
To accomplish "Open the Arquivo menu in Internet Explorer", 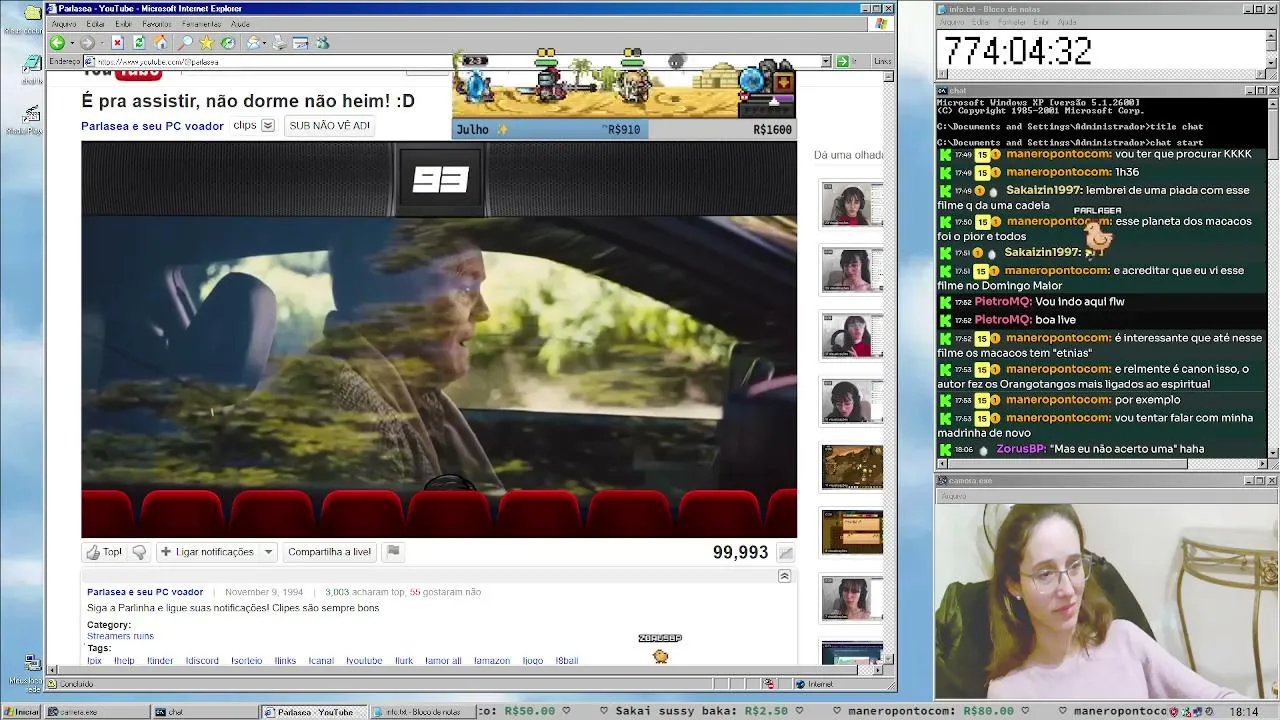I will coord(63,24).
